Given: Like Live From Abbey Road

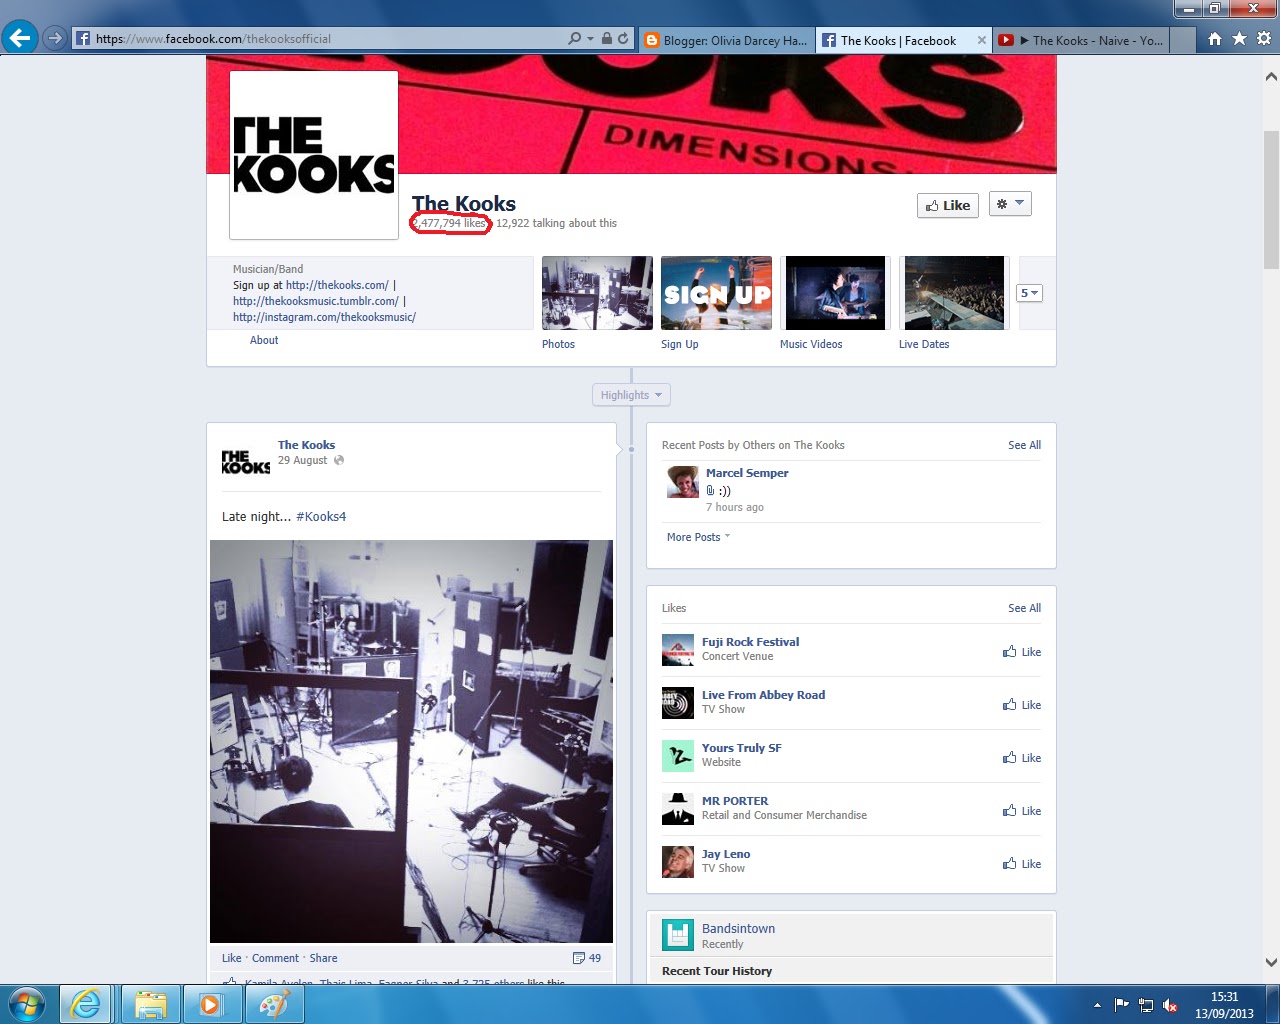Looking at the screenshot, I should (1022, 705).
